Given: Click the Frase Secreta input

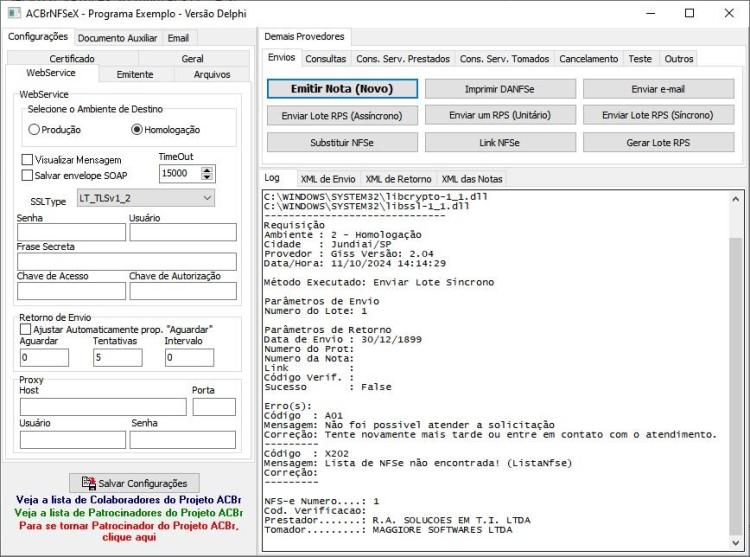Looking at the screenshot, I should [x=127, y=262].
